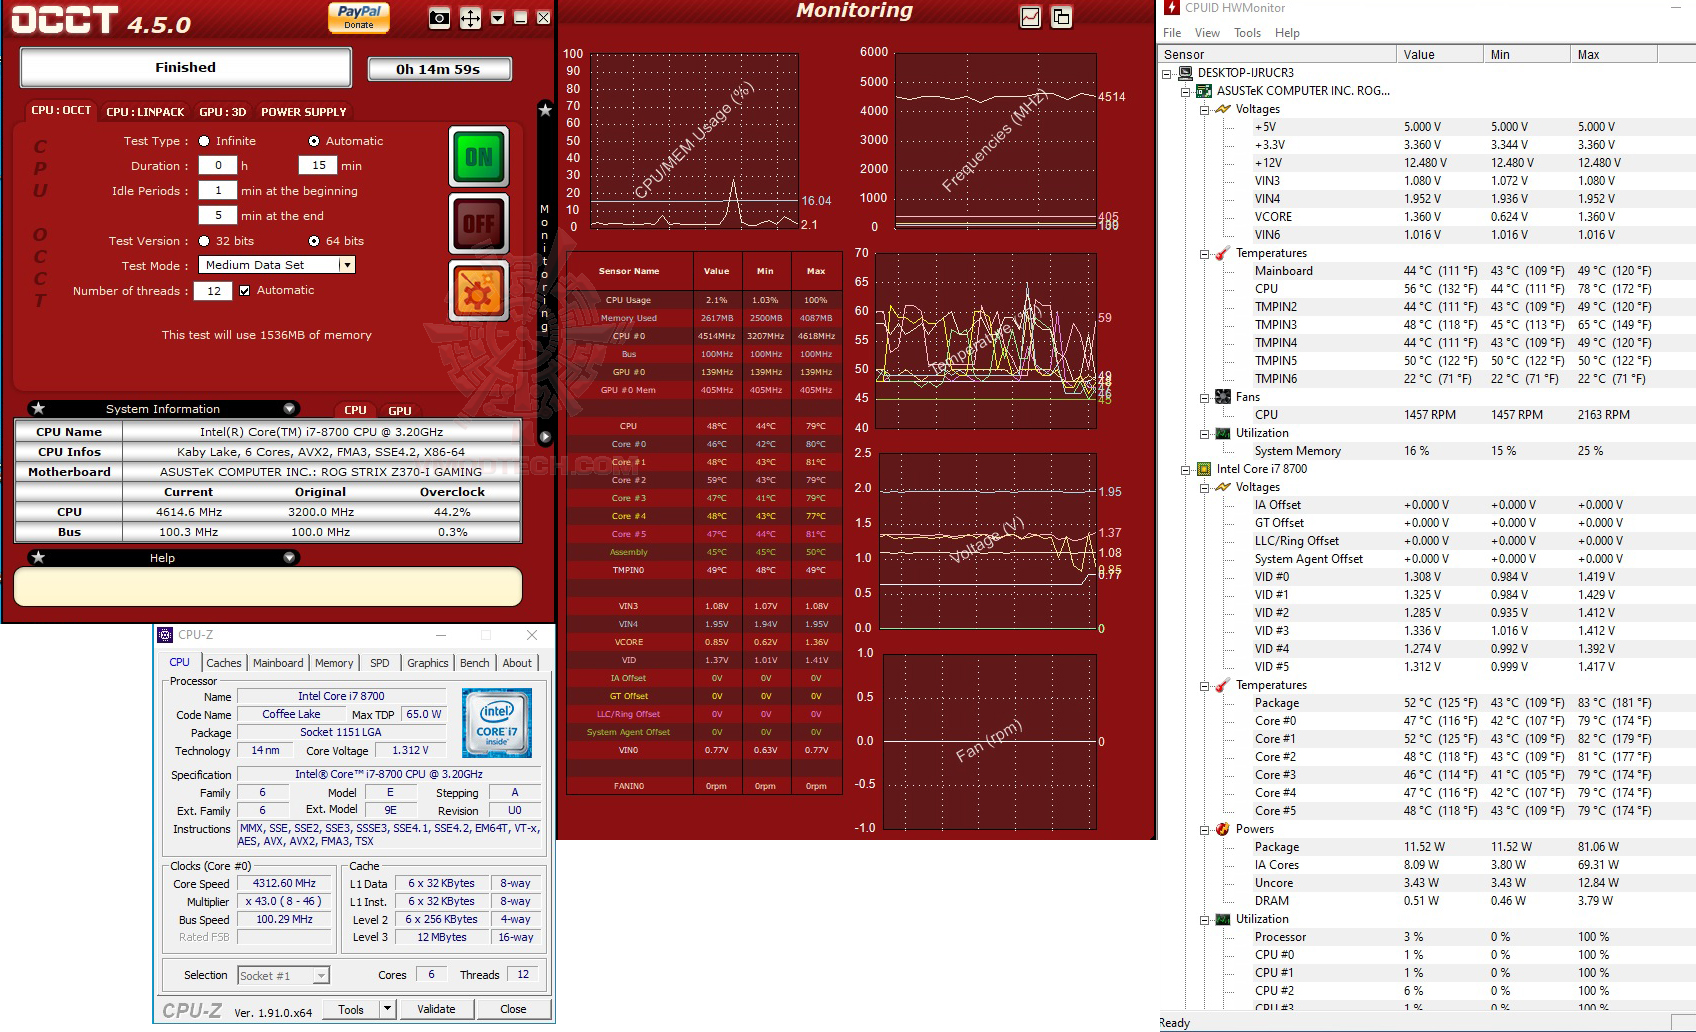Click the windows layout icon in Monitoring header

(x=1061, y=17)
